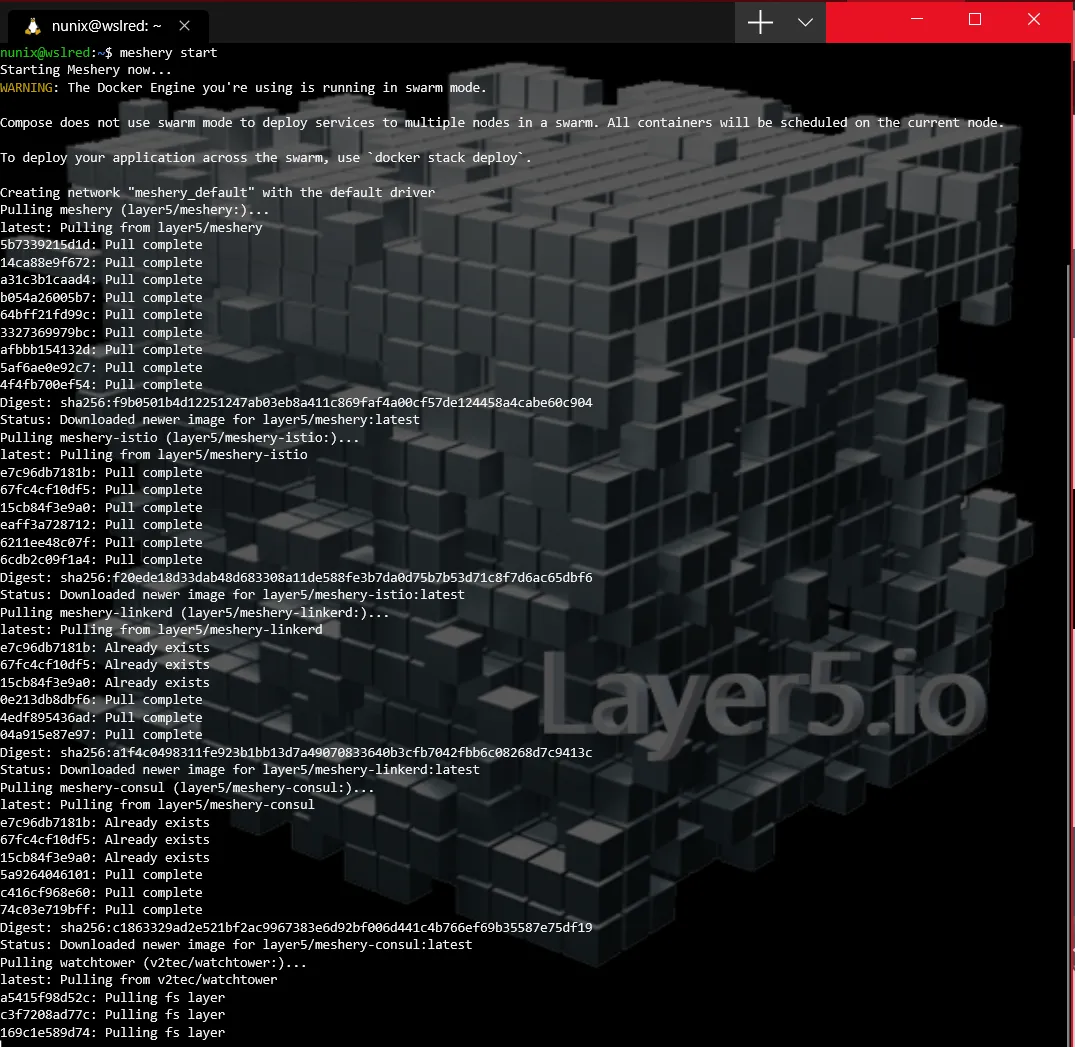Click the 'Pulling meshery-consul' line
1075x1047 pixels.
187,787
